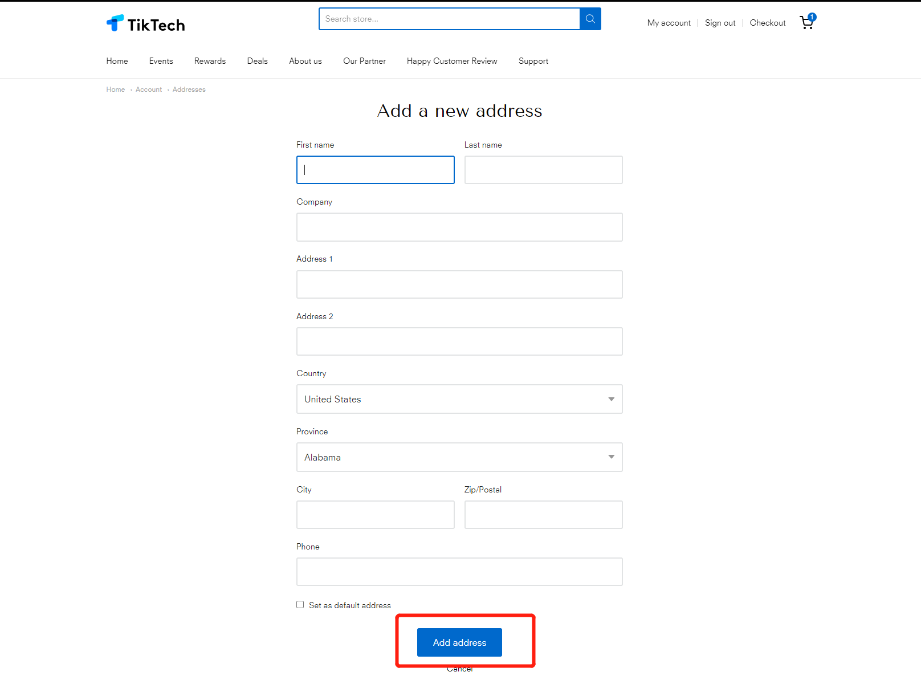The width and height of the screenshot is (921, 684).
Task: Focus the Search store field
Action: point(450,19)
